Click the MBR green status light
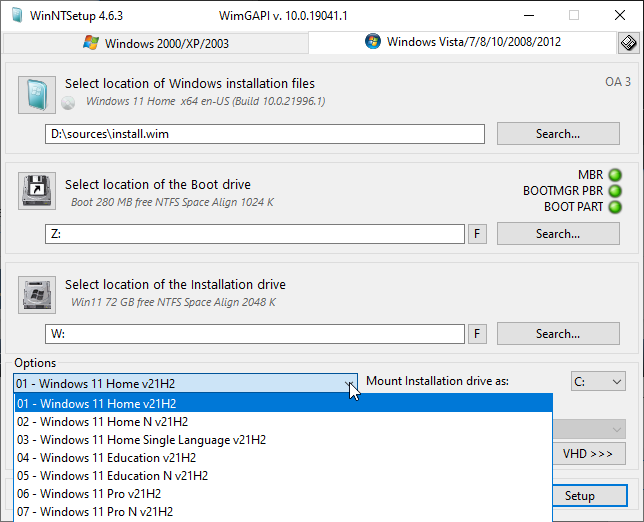This screenshot has height=522, width=644. tap(615, 175)
